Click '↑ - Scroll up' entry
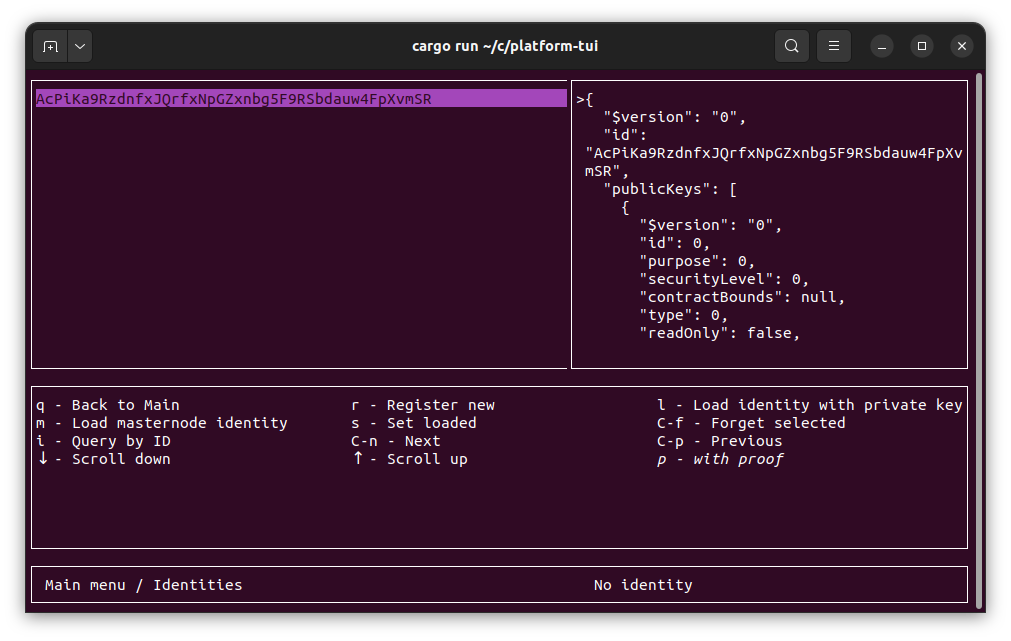 click(409, 459)
